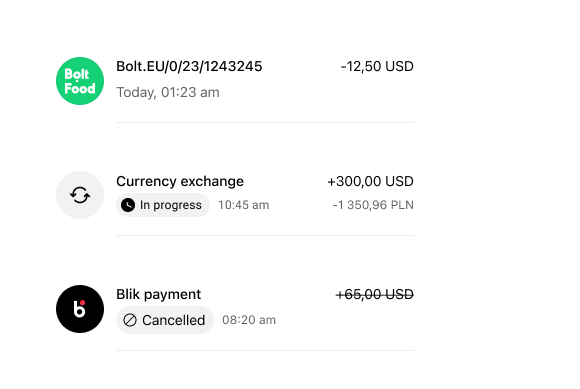
Task: Click the In progress status badge
Action: click(x=163, y=205)
